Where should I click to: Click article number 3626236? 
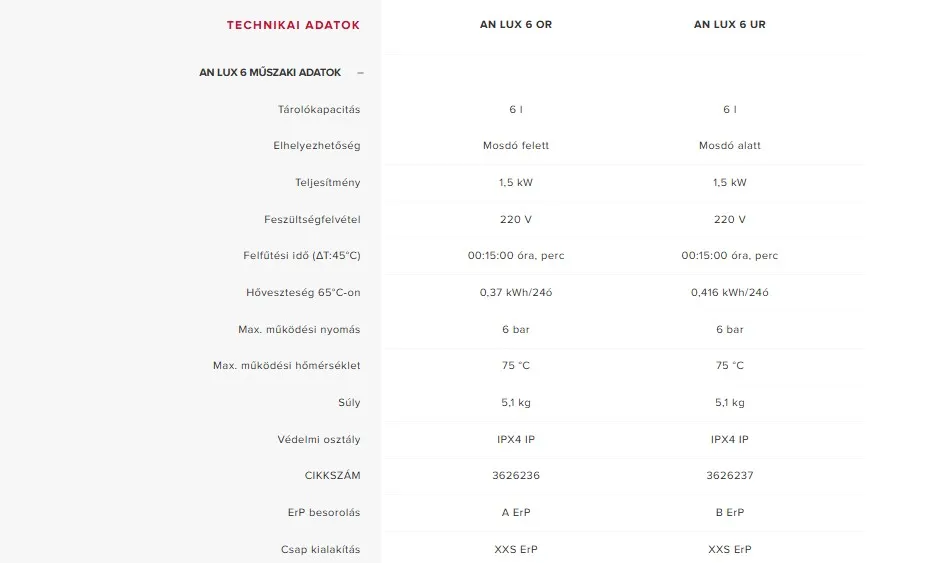tap(516, 476)
